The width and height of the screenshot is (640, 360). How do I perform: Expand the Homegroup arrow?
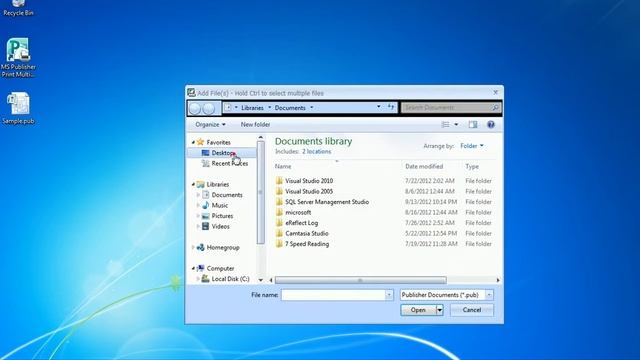(193, 247)
